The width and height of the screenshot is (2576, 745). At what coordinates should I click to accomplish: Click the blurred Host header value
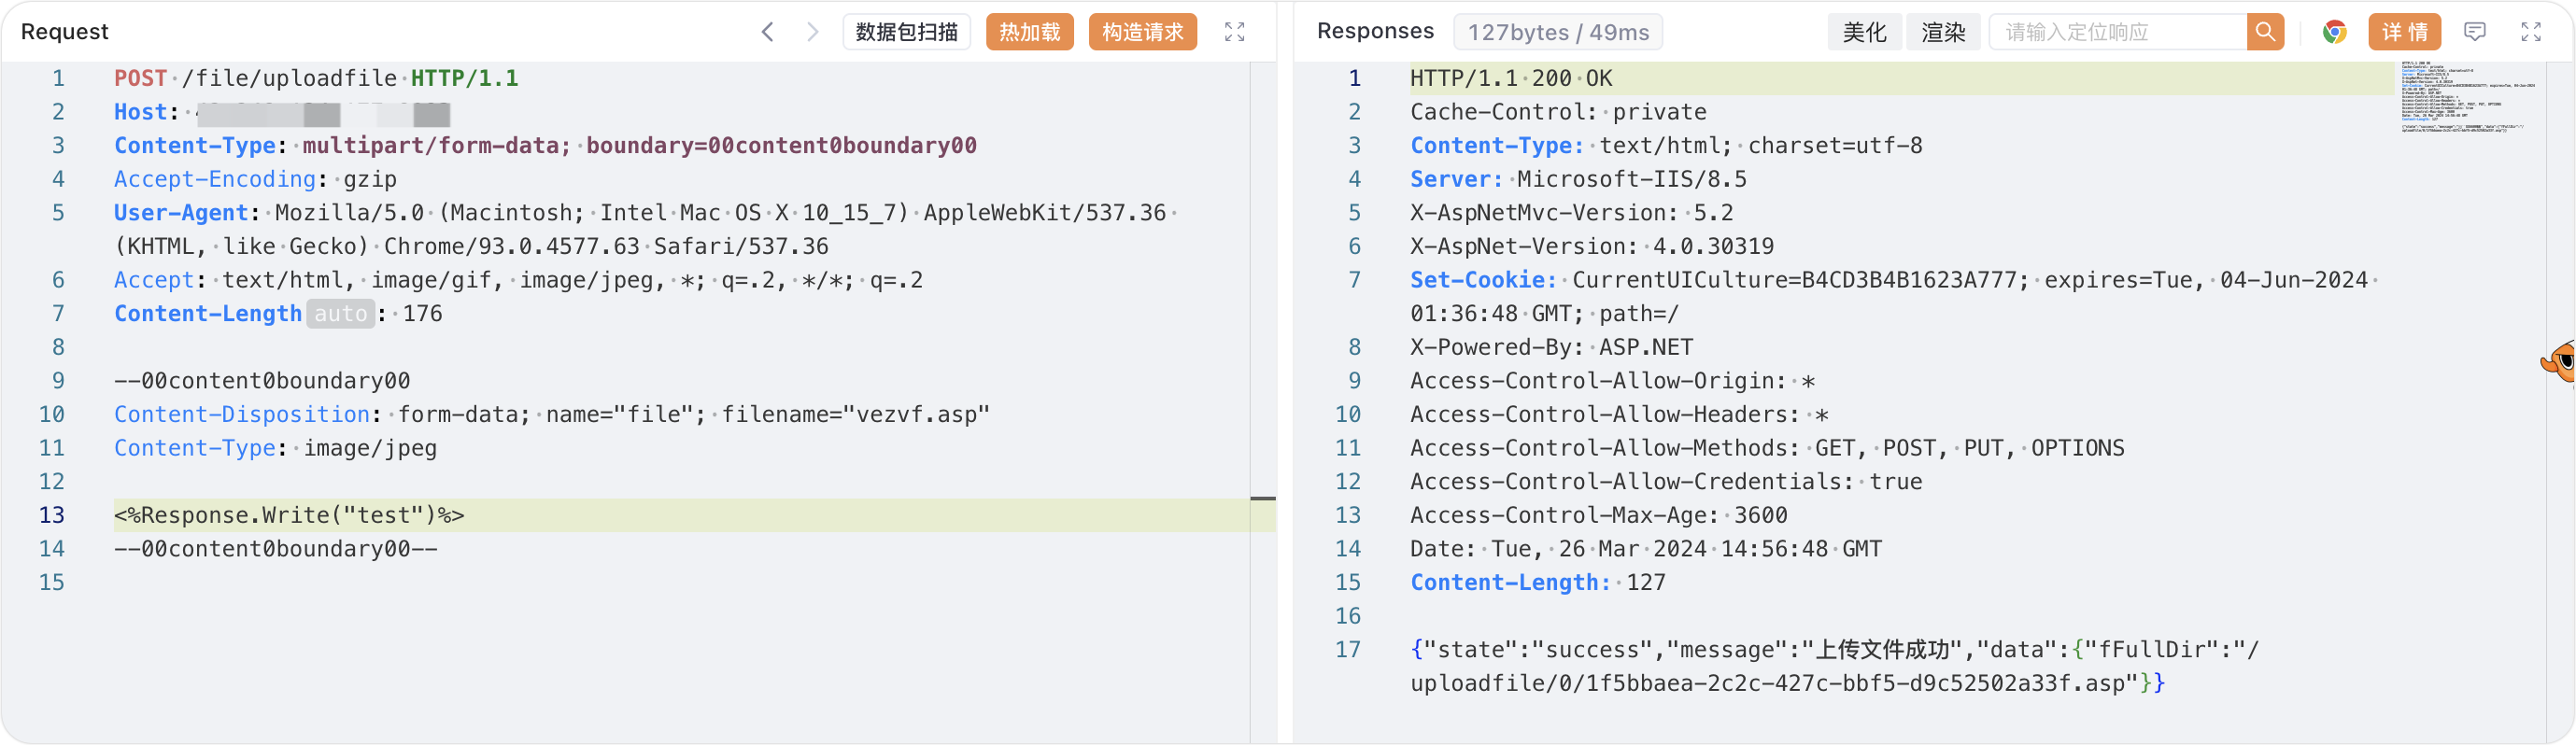click(323, 113)
